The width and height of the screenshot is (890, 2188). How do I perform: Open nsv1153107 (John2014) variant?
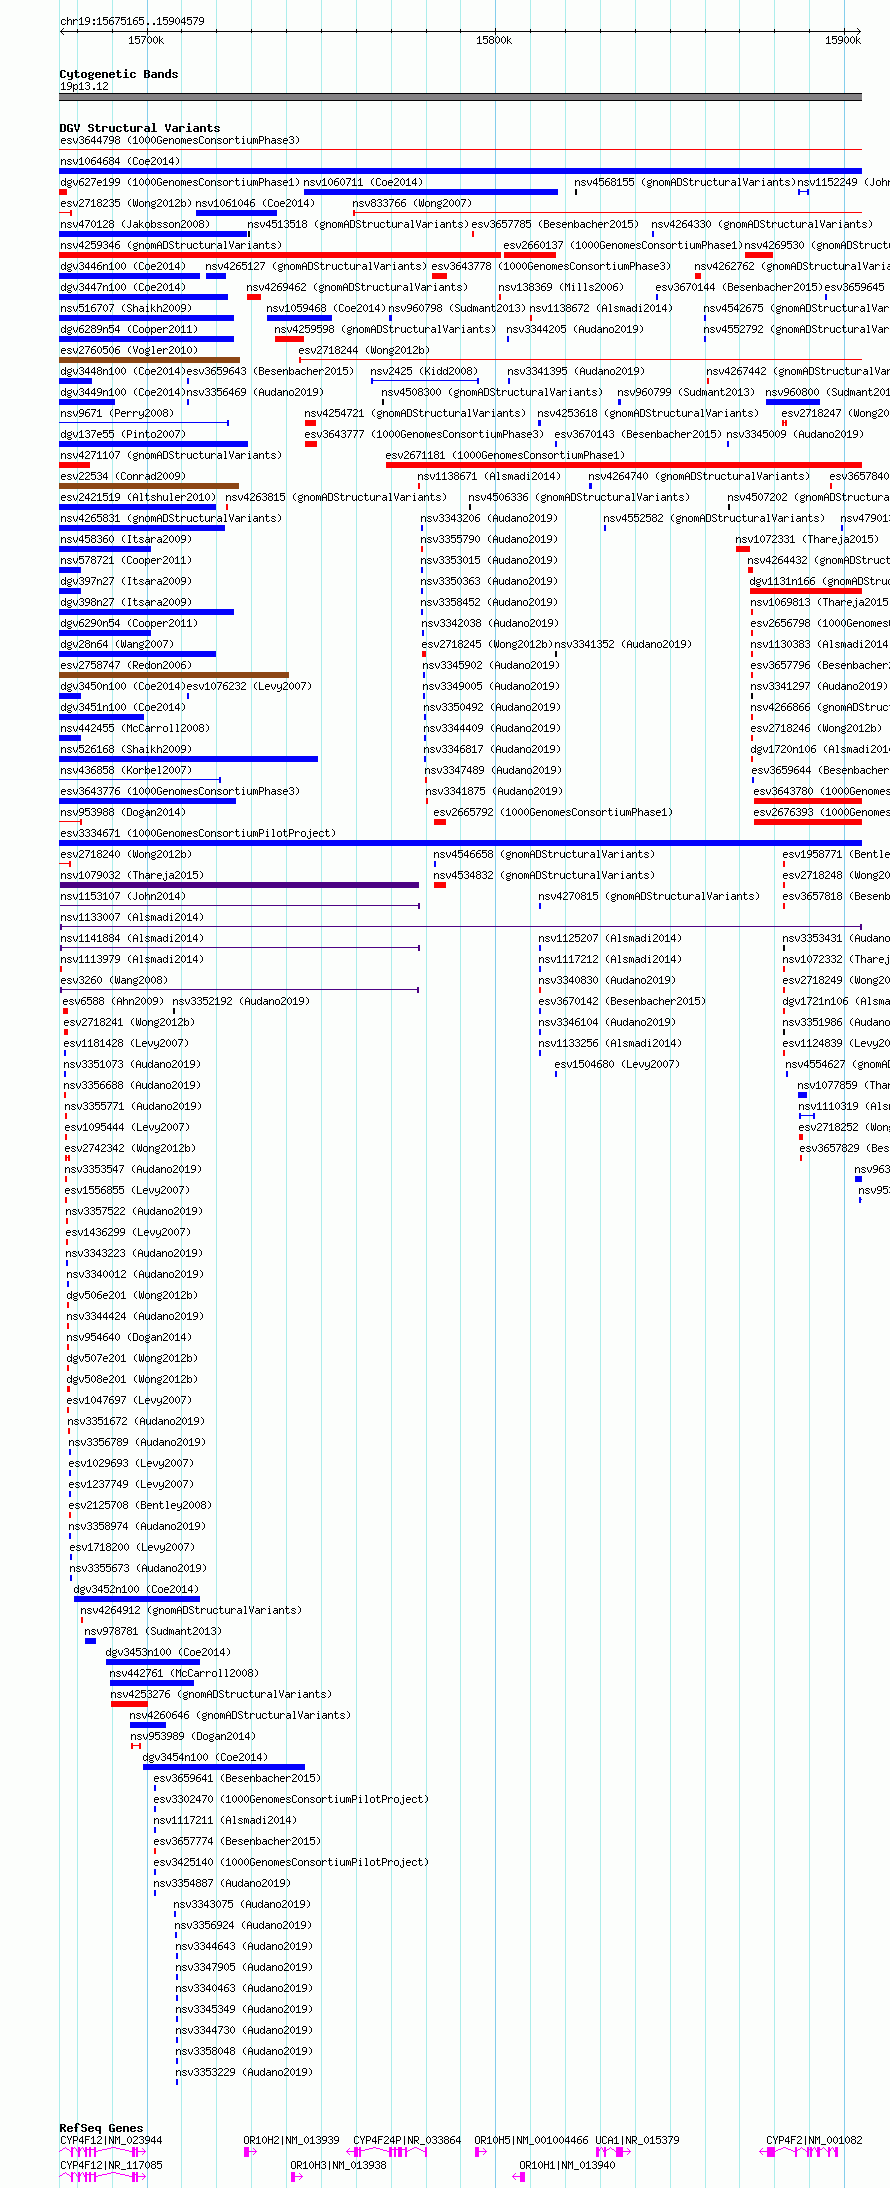tap(123, 896)
